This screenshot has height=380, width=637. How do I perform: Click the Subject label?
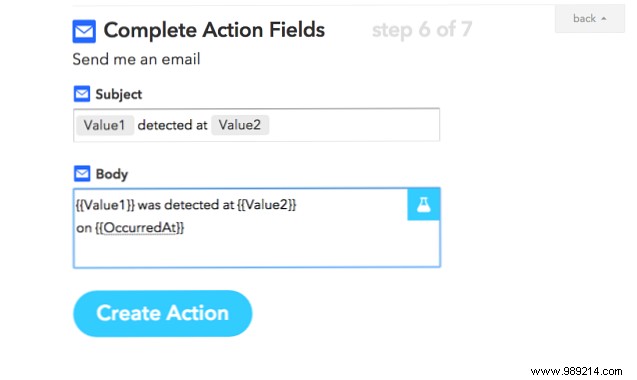pos(119,94)
